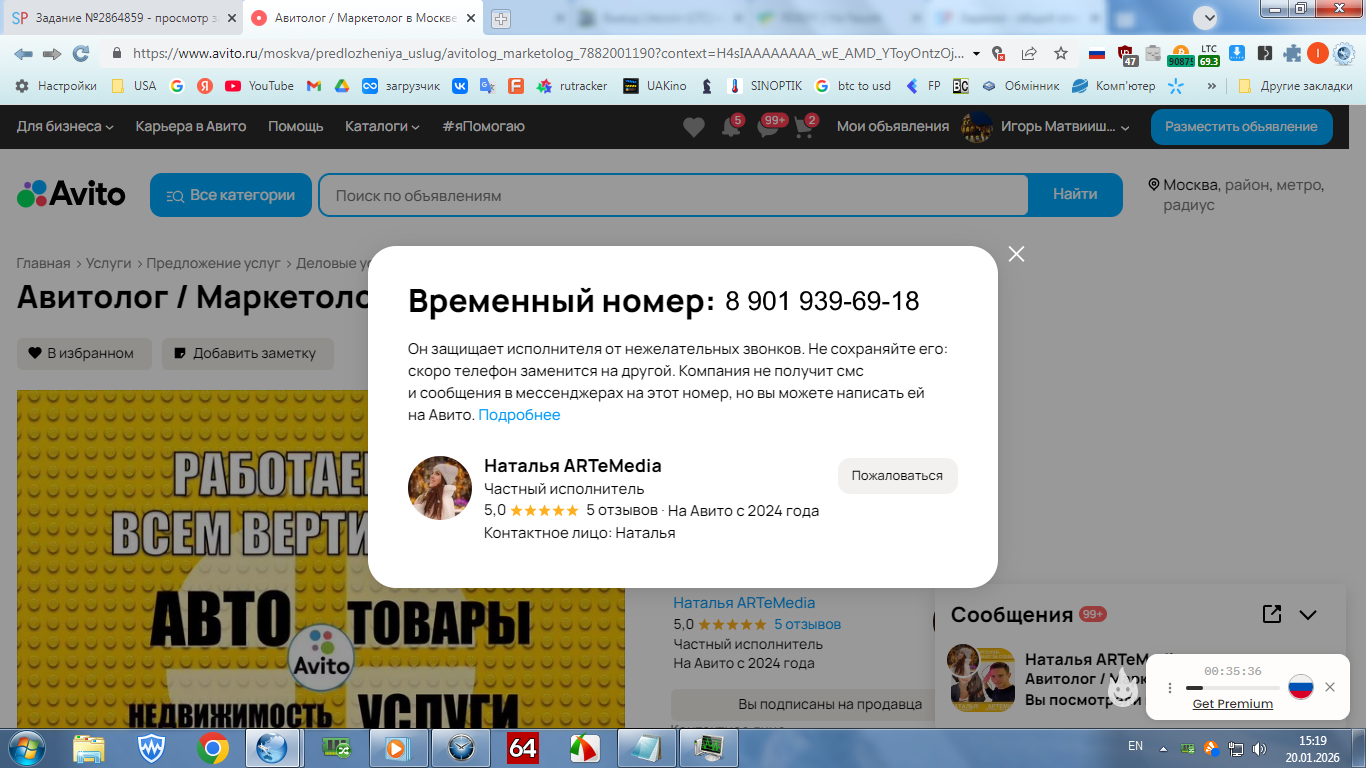This screenshot has height=768, width=1366.
Task: Click the browser forward arrow
Action: [52, 53]
